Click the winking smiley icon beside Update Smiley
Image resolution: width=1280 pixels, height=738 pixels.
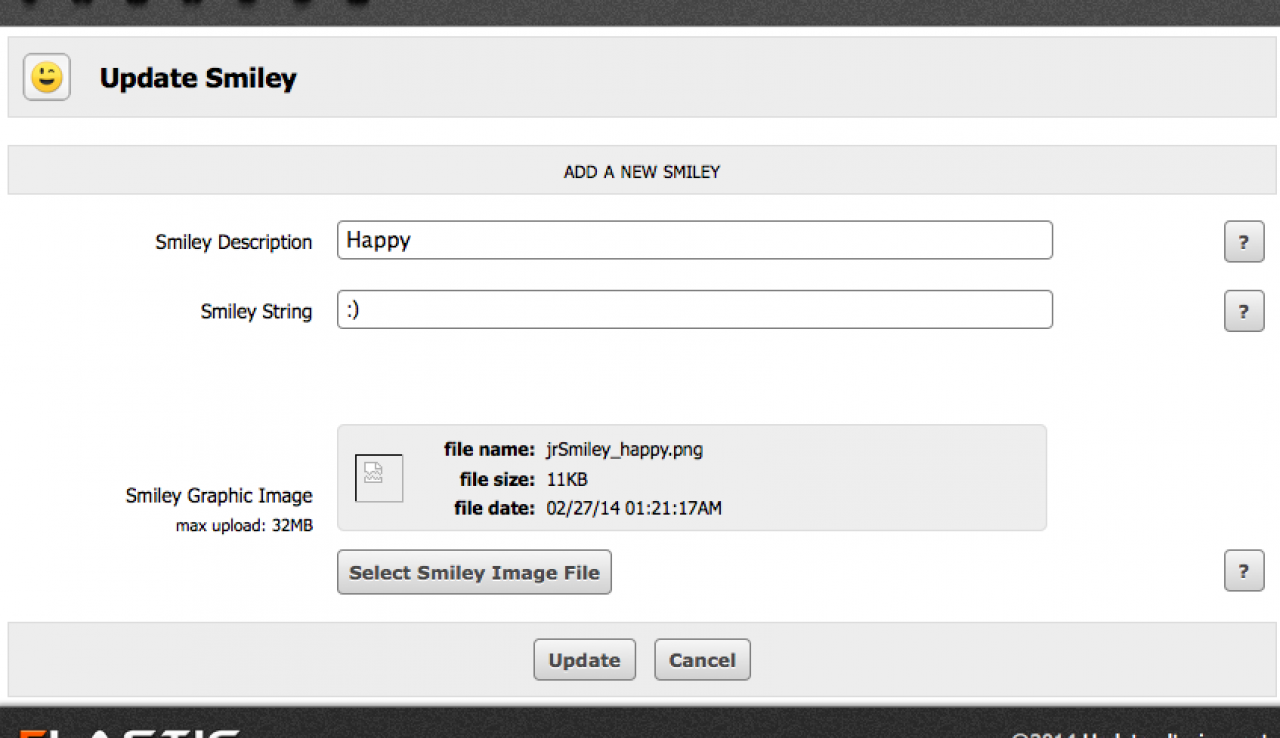click(x=47, y=77)
